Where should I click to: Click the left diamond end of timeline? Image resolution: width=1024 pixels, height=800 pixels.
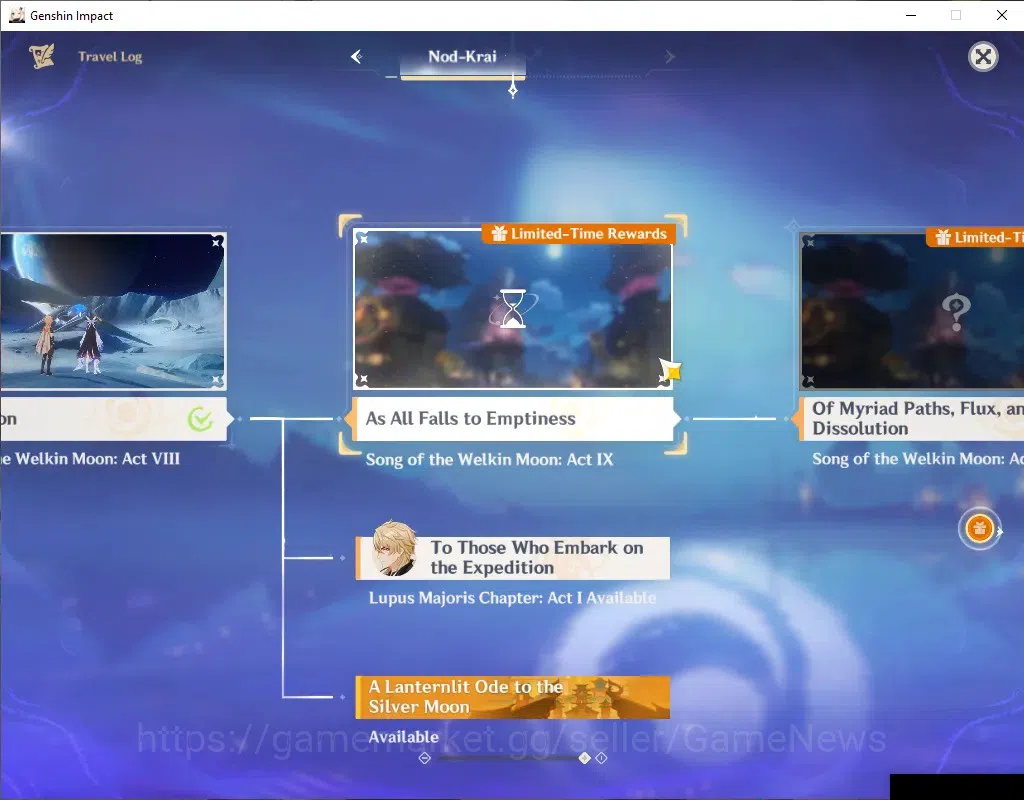pyautogui.click(x=424, y=758)
